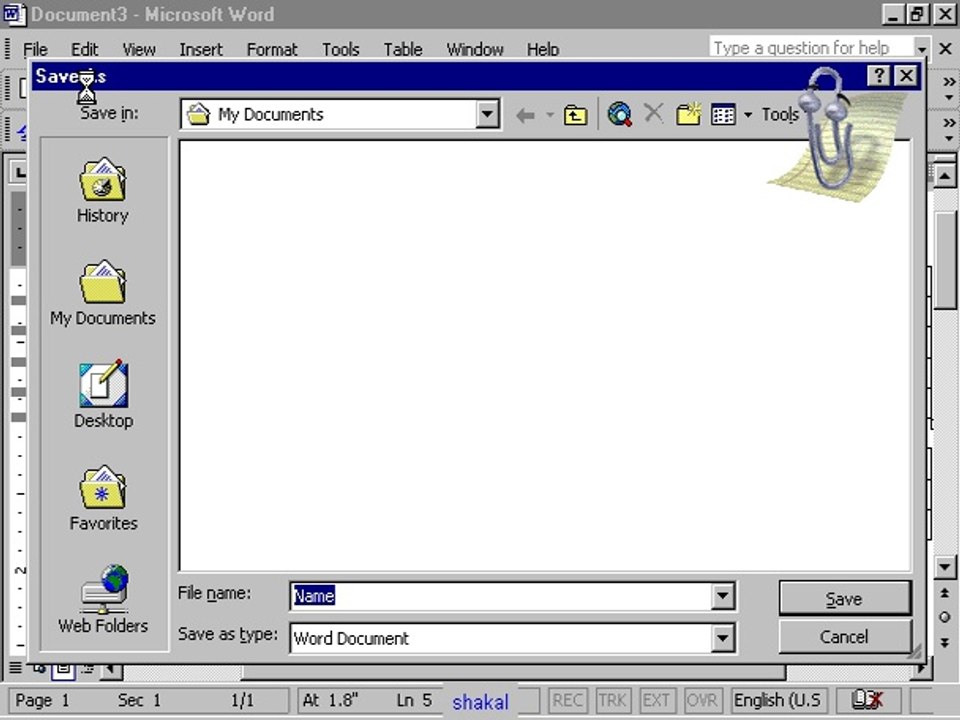Open the Window menu

pos(474,50)
